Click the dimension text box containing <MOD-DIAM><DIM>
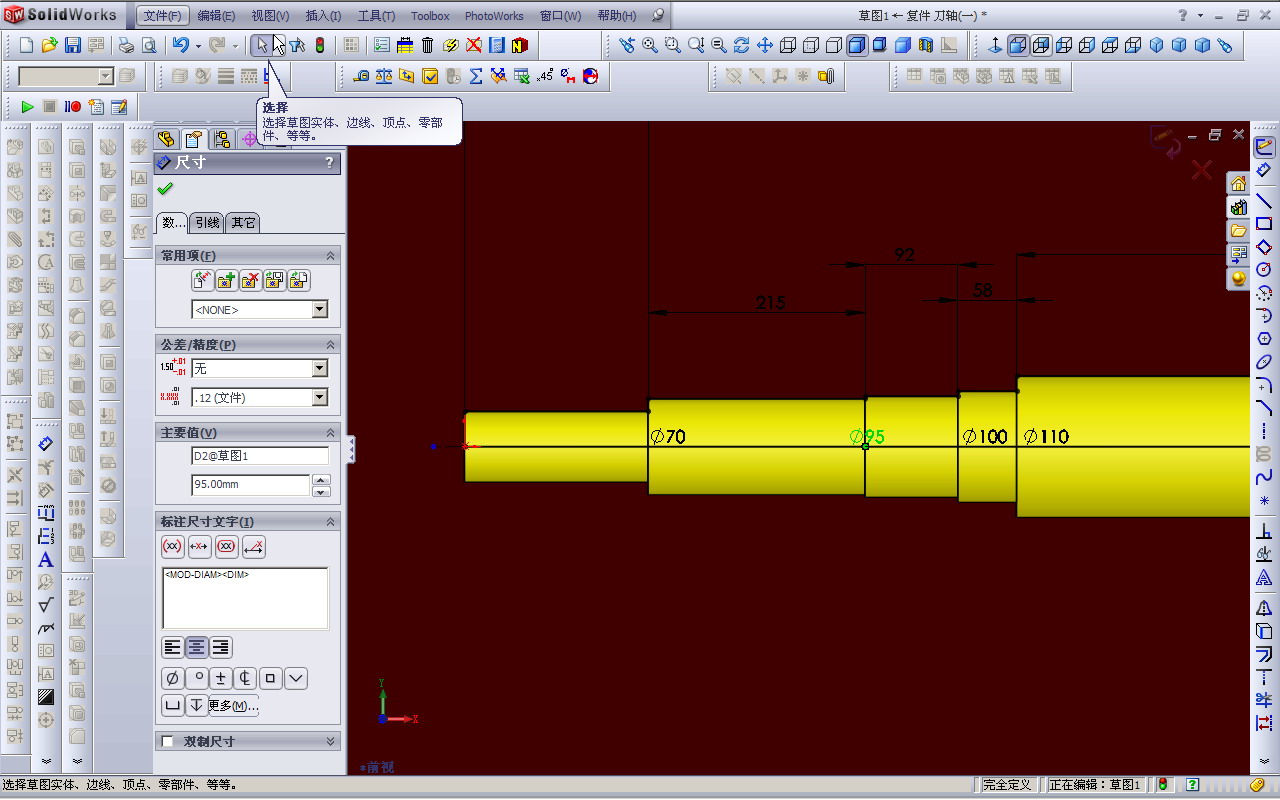1280x800 pixels. tap(245, 598)
